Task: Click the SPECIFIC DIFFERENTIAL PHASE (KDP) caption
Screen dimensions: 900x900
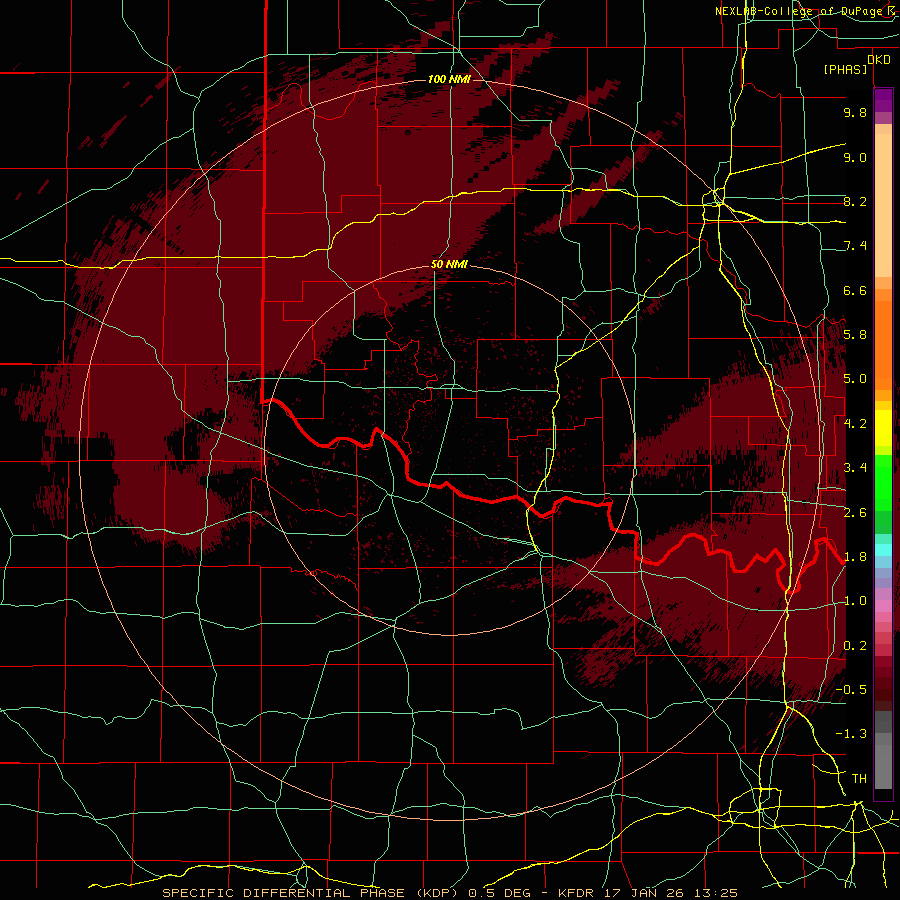Action: coord(312,893)
